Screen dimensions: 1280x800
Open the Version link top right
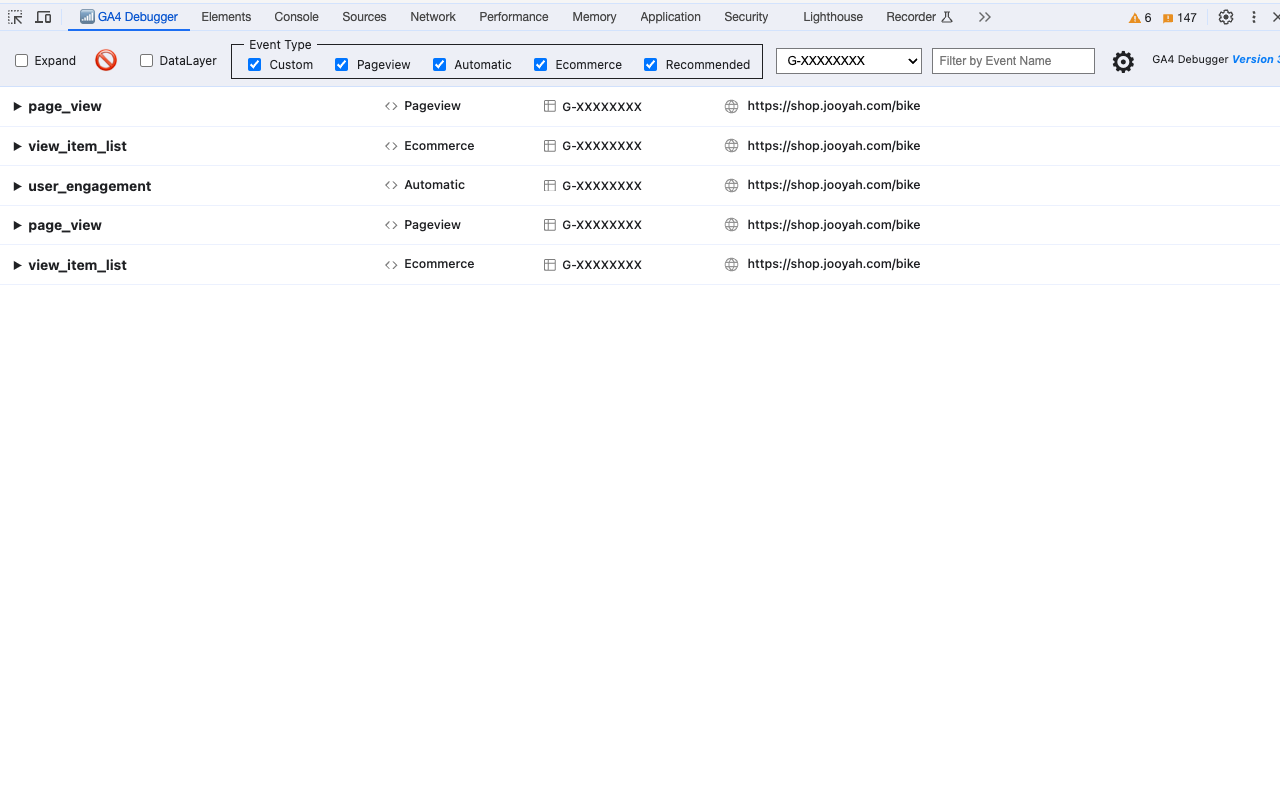click(1252, 59)
